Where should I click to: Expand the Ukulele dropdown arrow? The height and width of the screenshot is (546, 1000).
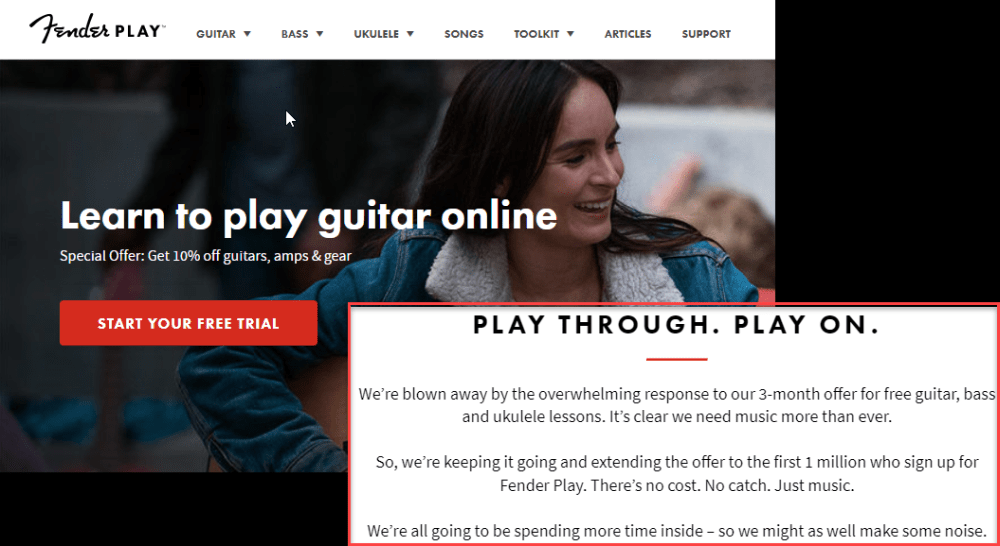click(x=410, y=34)
